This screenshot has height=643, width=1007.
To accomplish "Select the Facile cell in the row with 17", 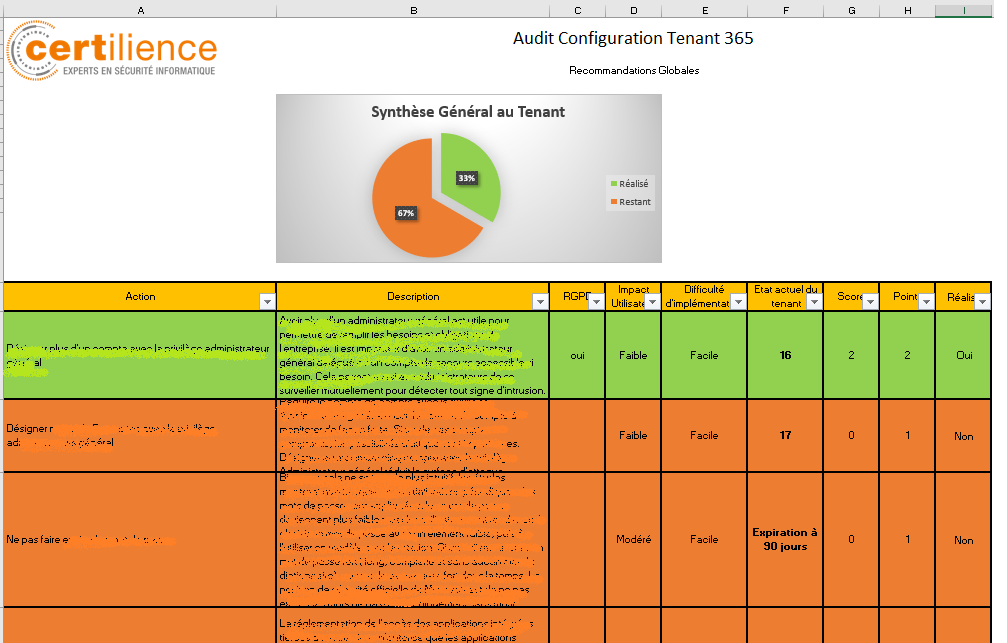I will [x=704, y=436].
